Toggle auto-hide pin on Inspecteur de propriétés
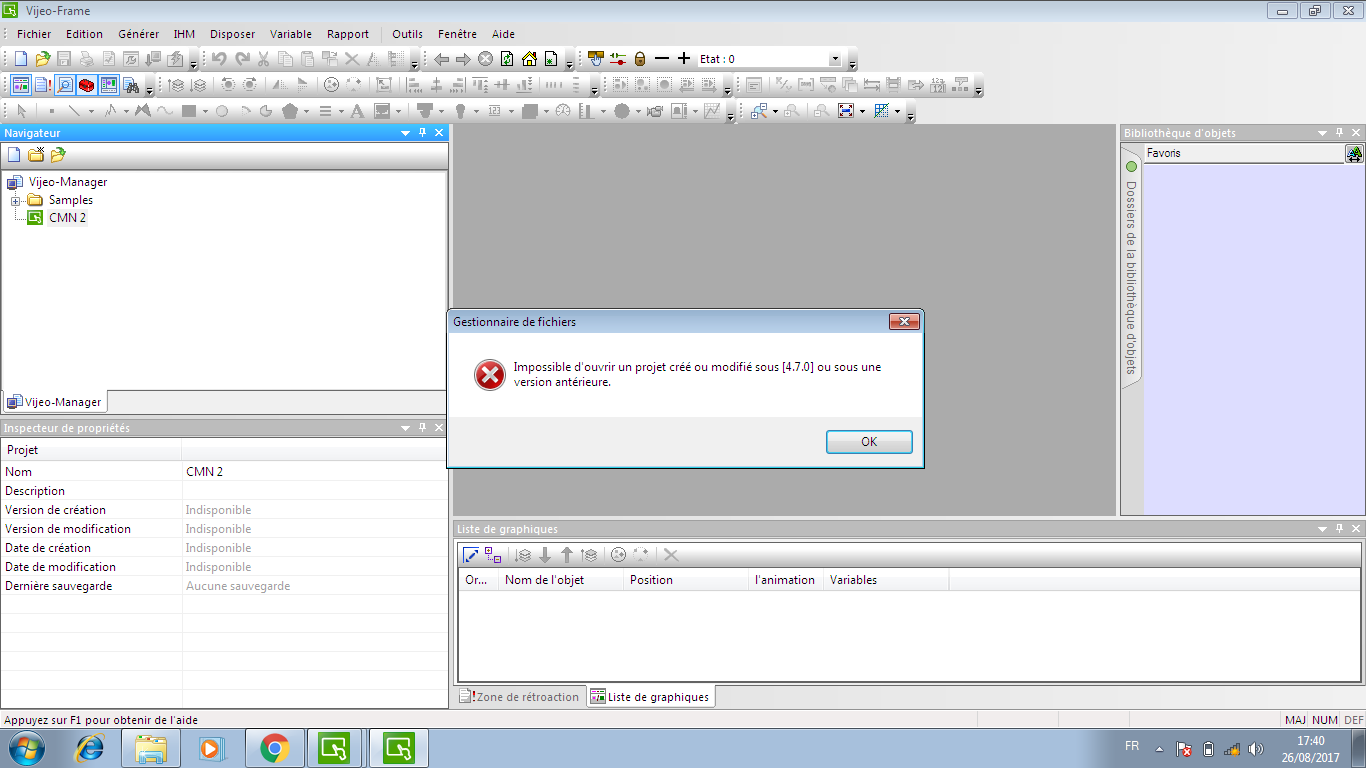The height and width of the screenshot is (768, 1366). 422,428
